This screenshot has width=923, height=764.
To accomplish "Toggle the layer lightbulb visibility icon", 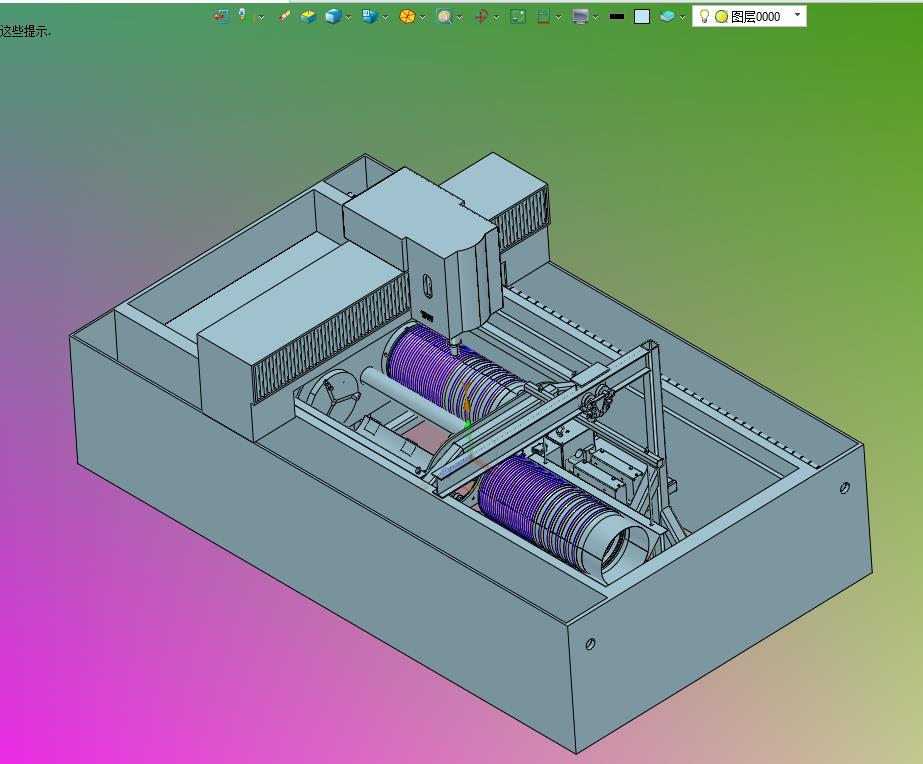I will [704, 16].
